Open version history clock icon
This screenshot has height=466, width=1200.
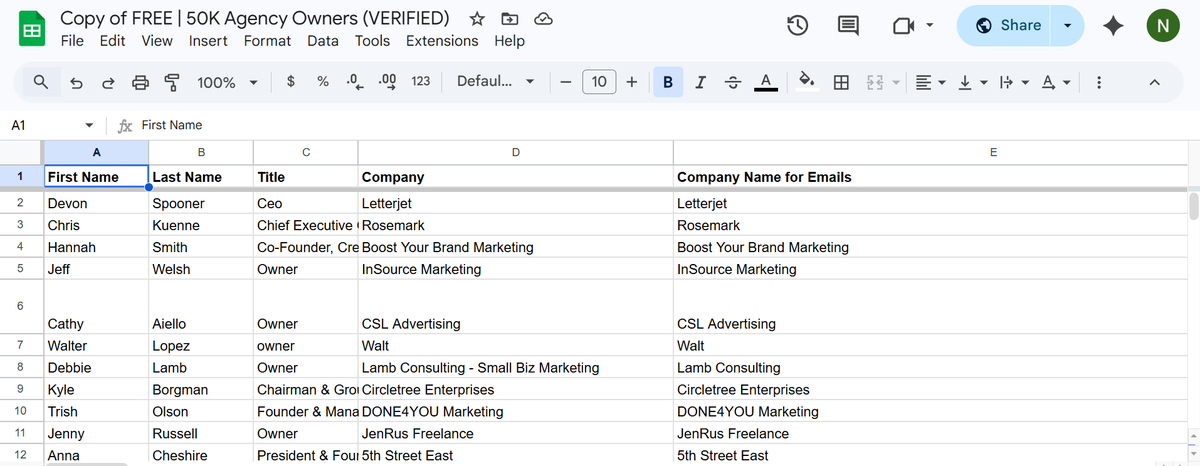[x=798, y=27]
